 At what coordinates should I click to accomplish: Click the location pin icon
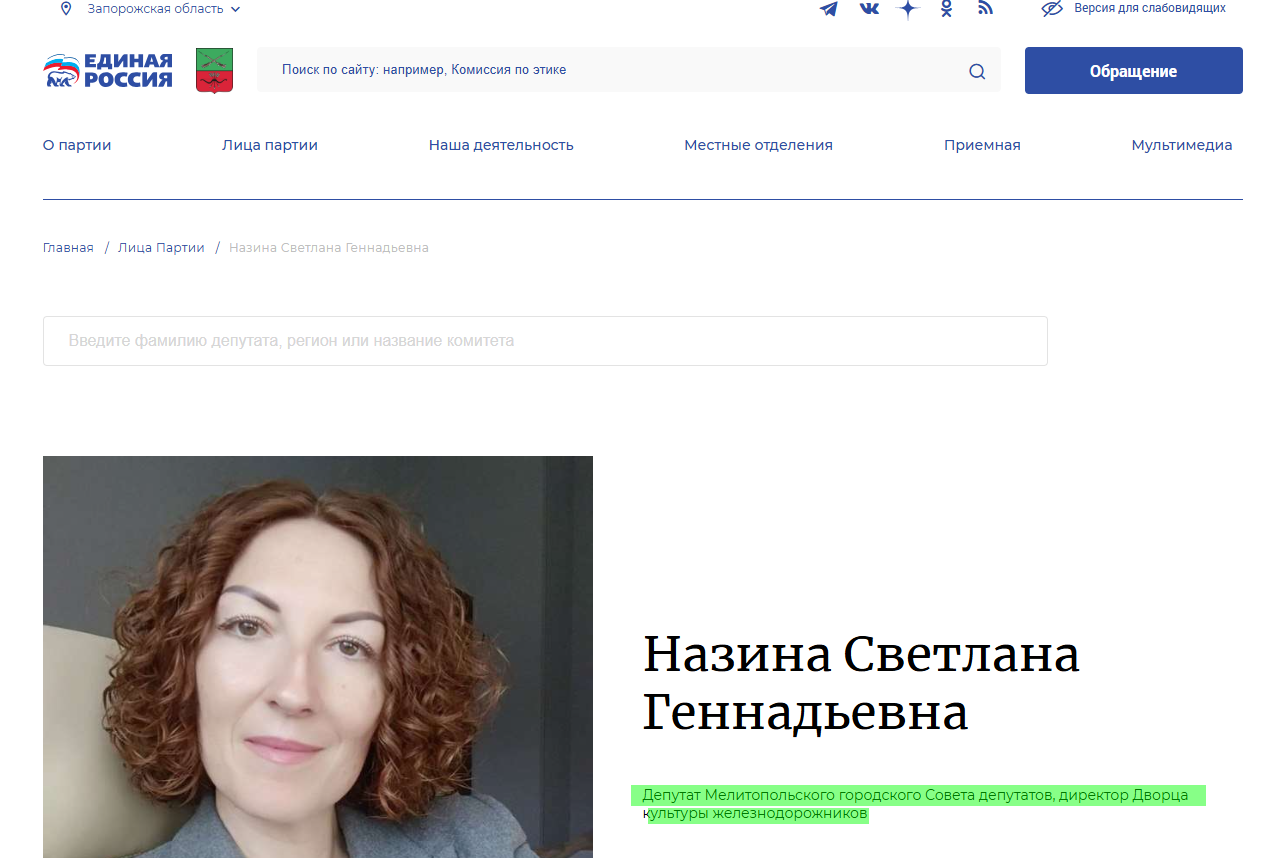tap(66, 8)
